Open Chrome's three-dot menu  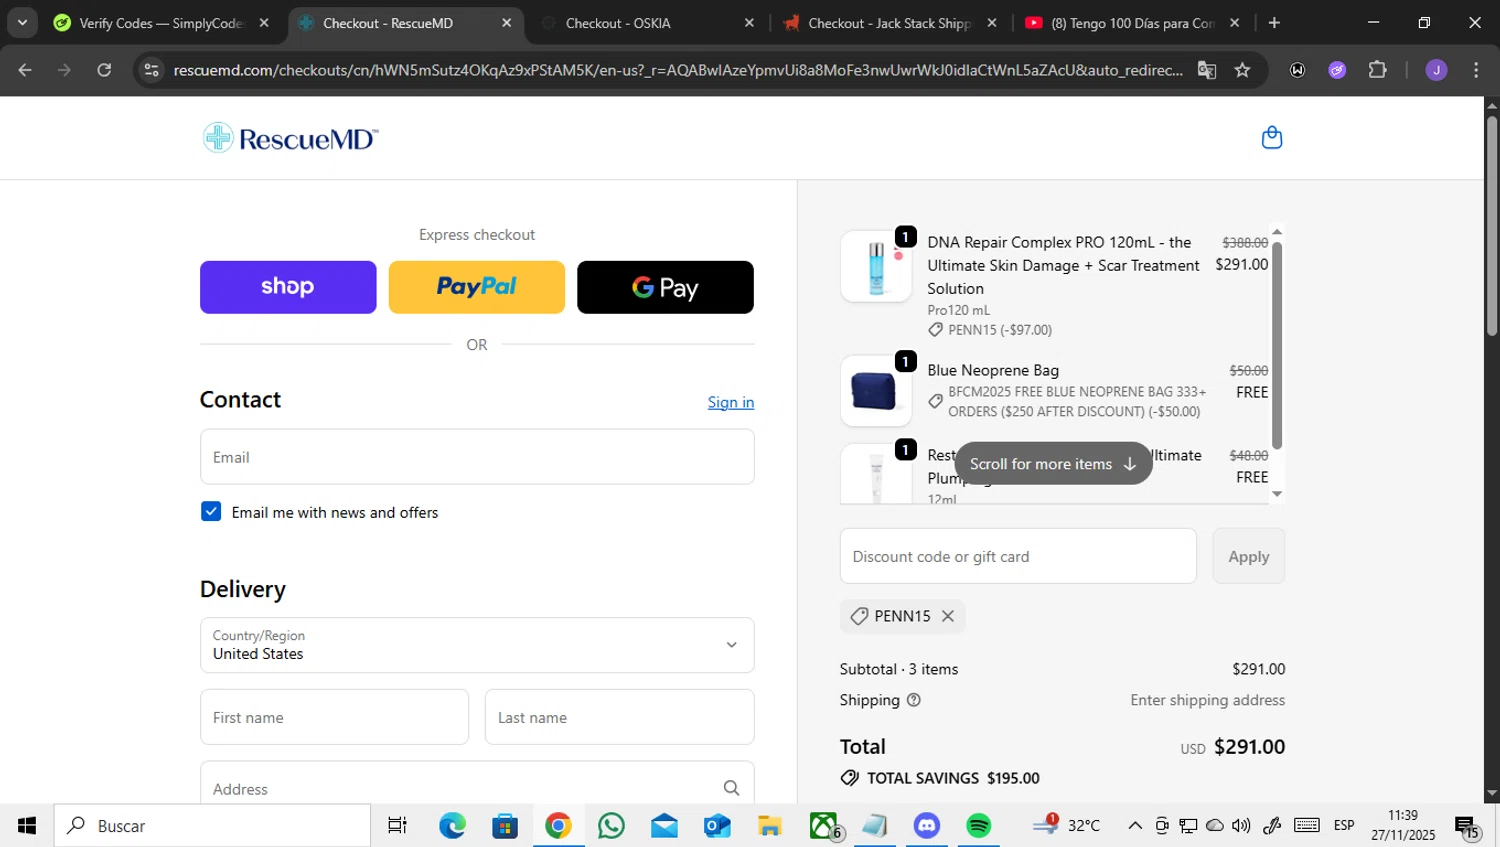click(x=1476, y=70)
